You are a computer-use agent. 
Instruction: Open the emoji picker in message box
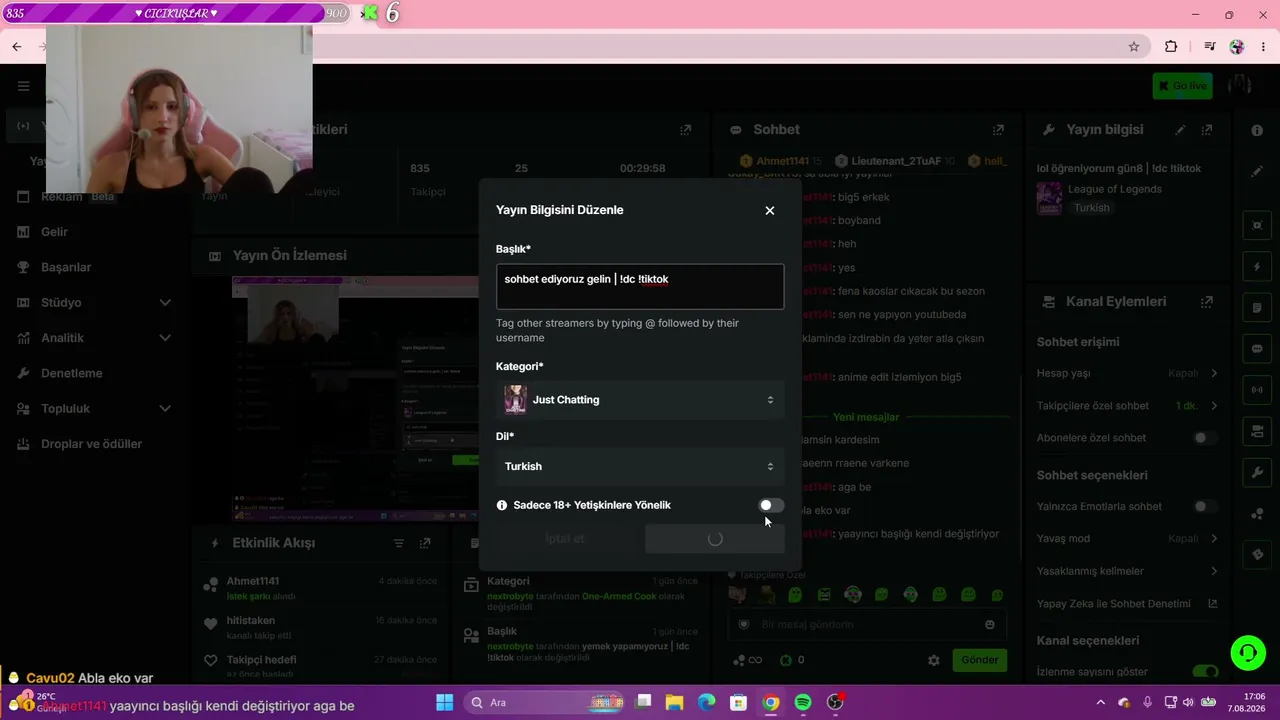click(990, 625)
